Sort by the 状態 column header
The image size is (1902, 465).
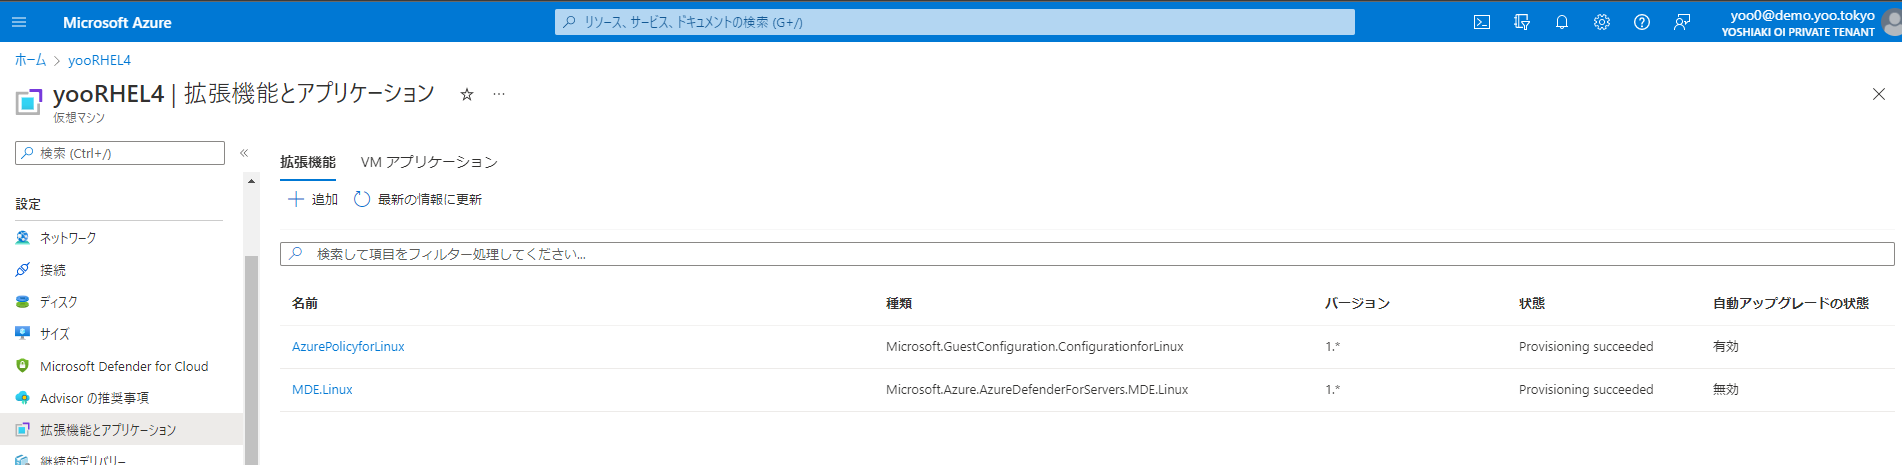pyautogui.click(x=1532, y=303)
